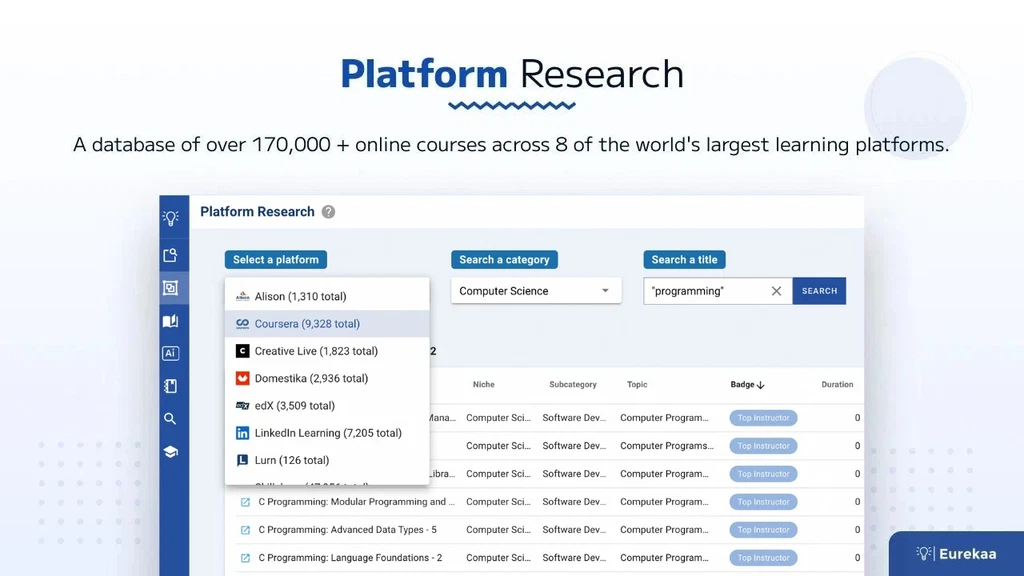Click the notebook icon in sidebar

tap(170, 386)
